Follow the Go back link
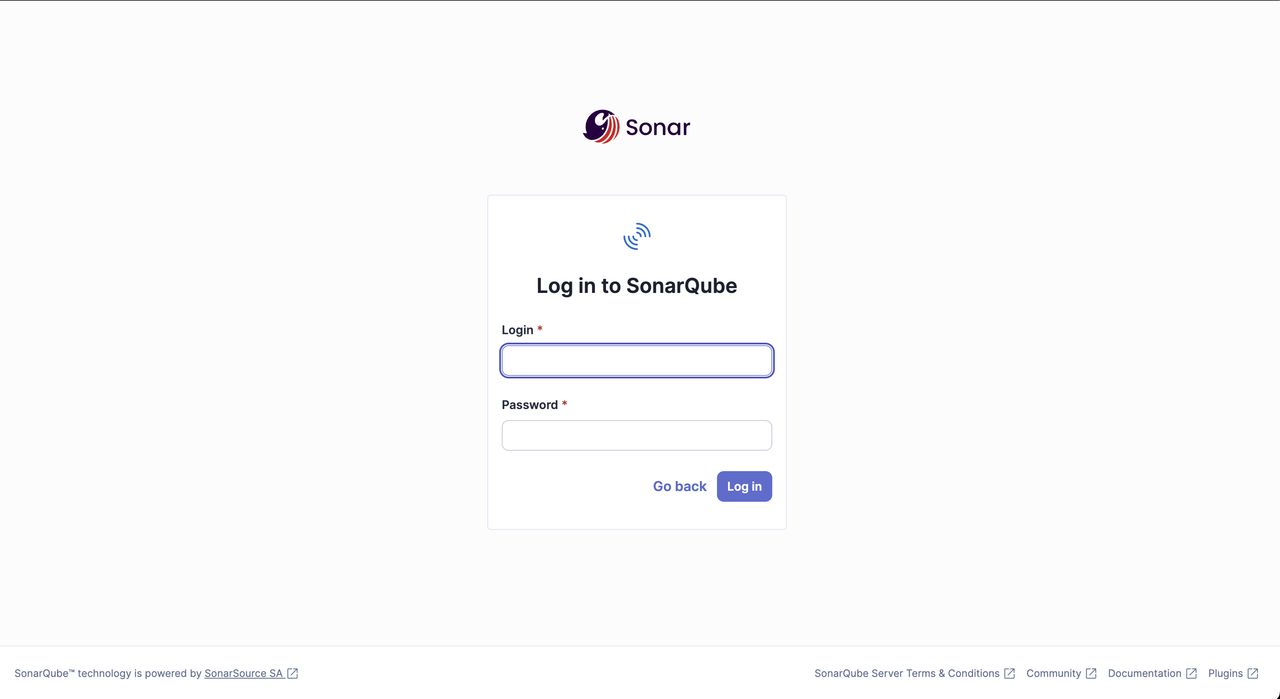1280x699 pixels. pos(680,487)
